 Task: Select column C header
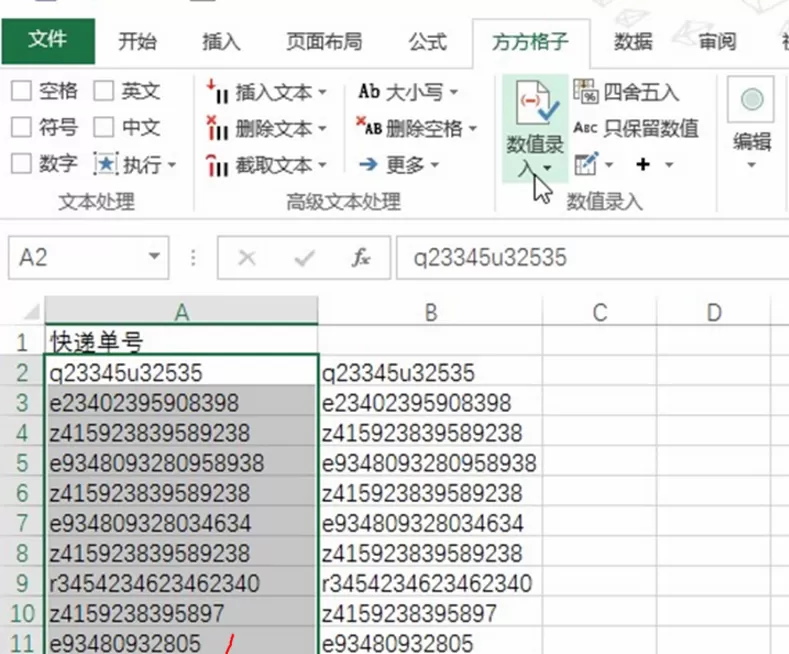point(600,311)
